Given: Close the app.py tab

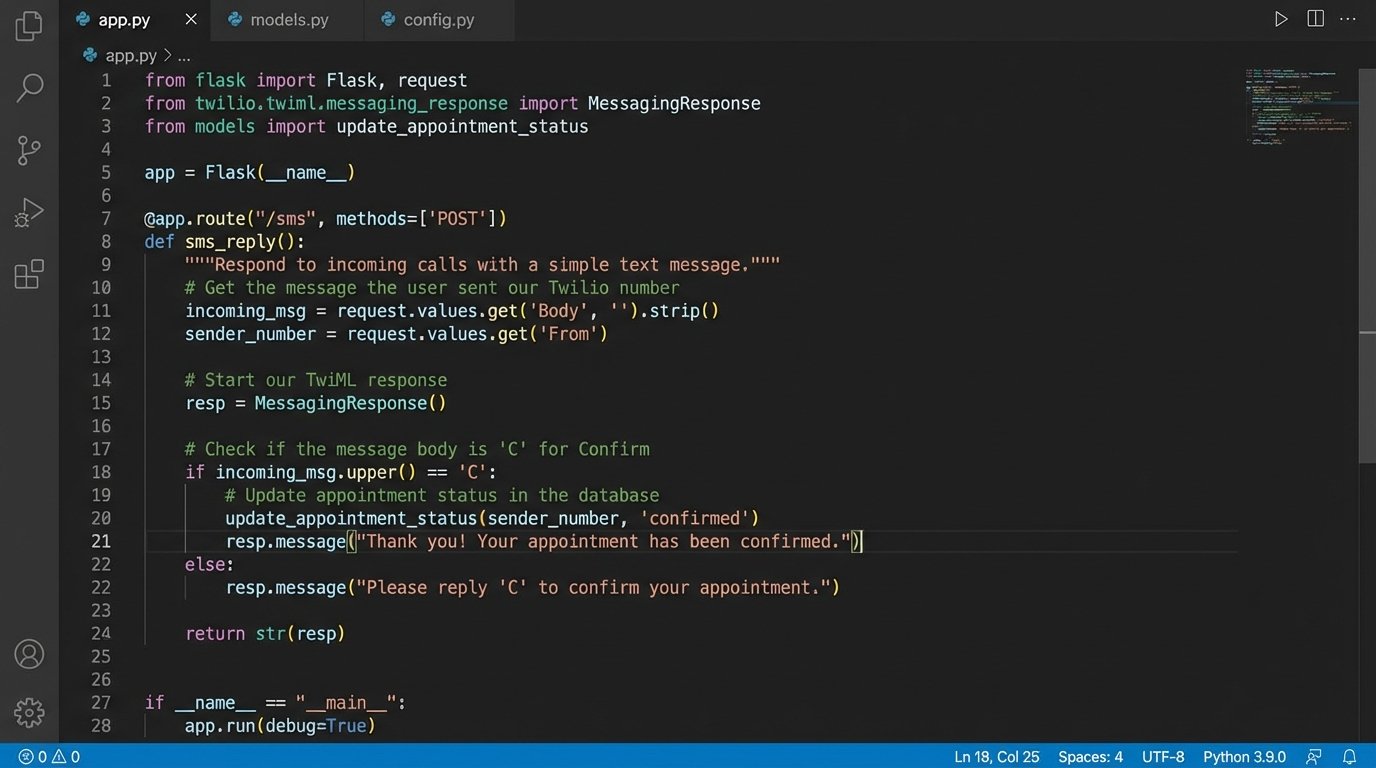Looking at the screenshot, I should click(x=191, y=19).
